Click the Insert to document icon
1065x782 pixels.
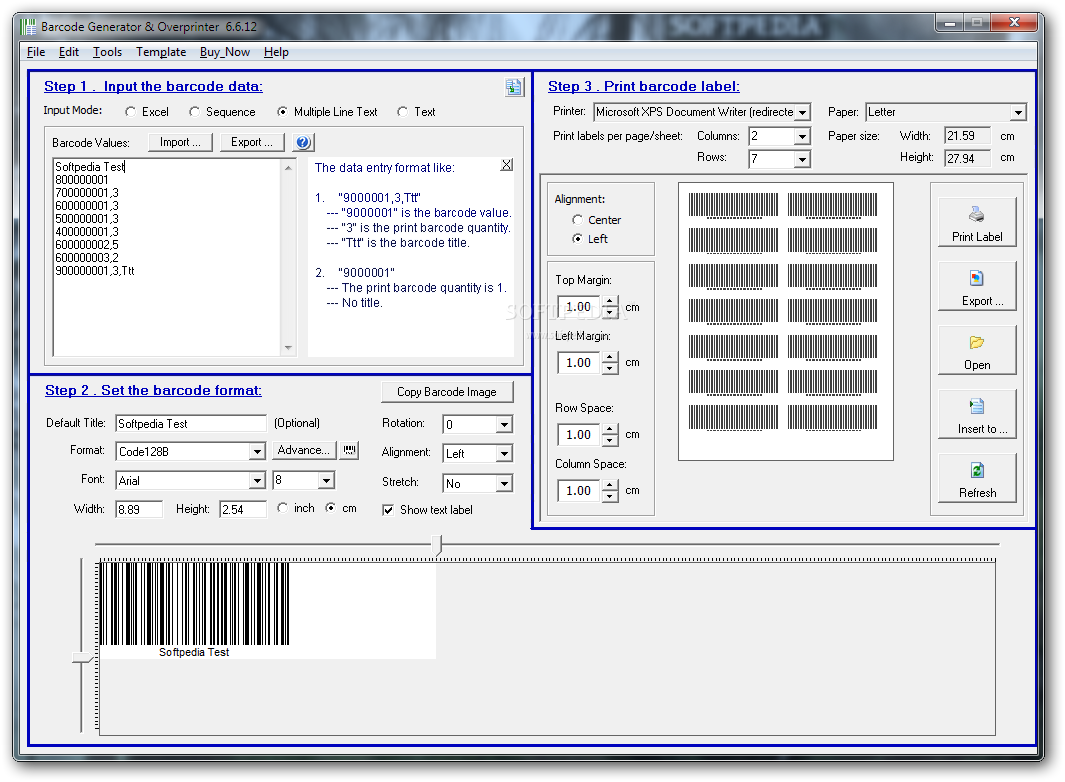click(977, 406)
